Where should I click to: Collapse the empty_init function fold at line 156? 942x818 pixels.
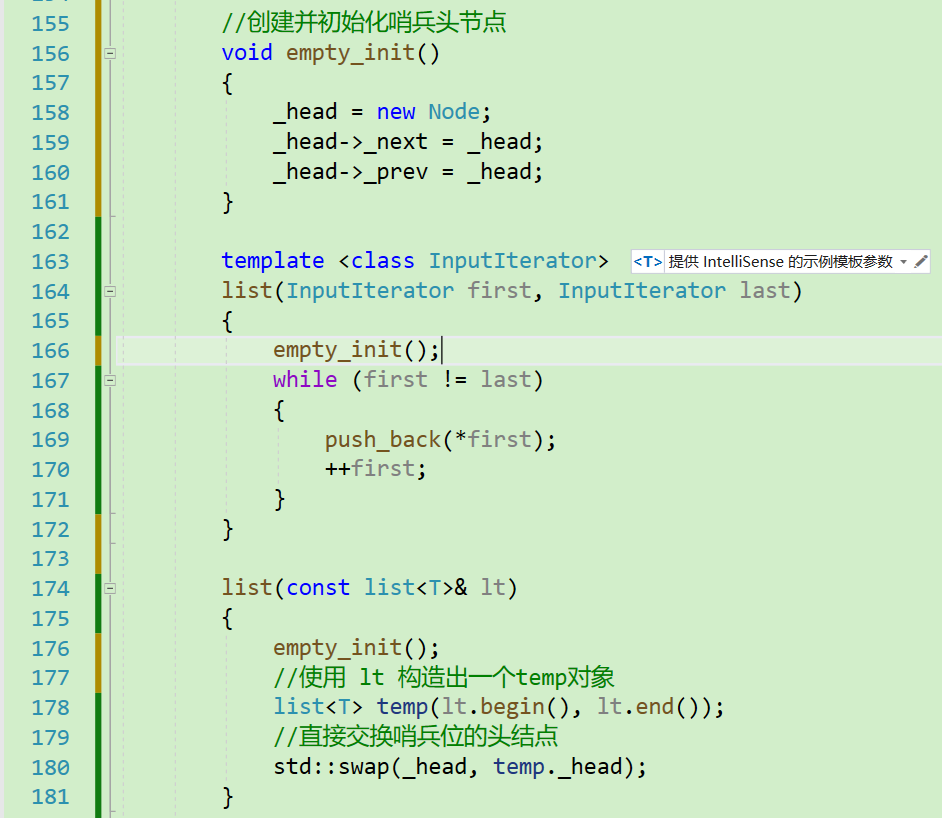(x=110, y=53)
